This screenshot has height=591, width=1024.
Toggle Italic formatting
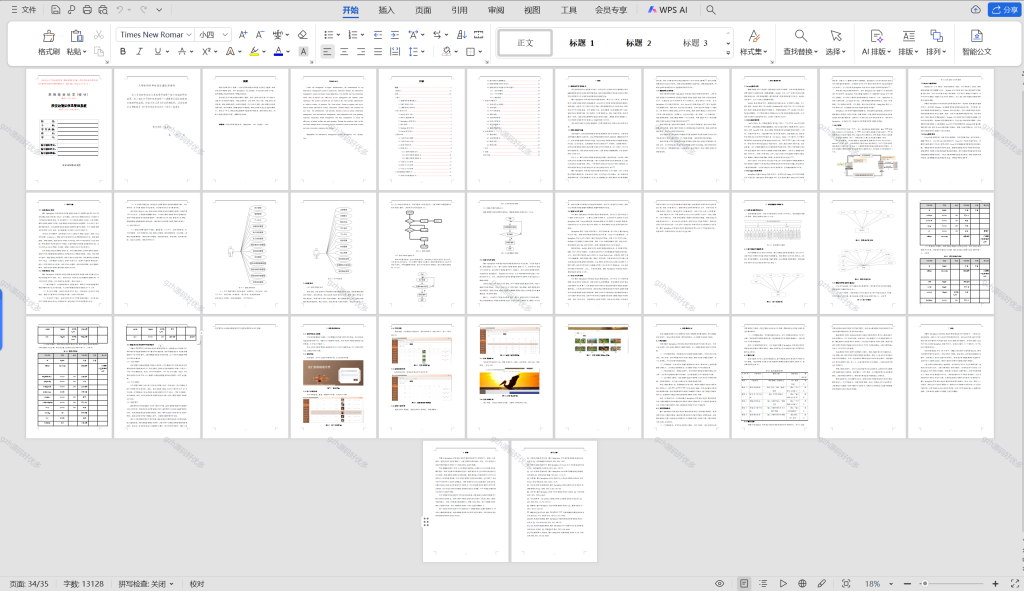(x=139, y=52)
